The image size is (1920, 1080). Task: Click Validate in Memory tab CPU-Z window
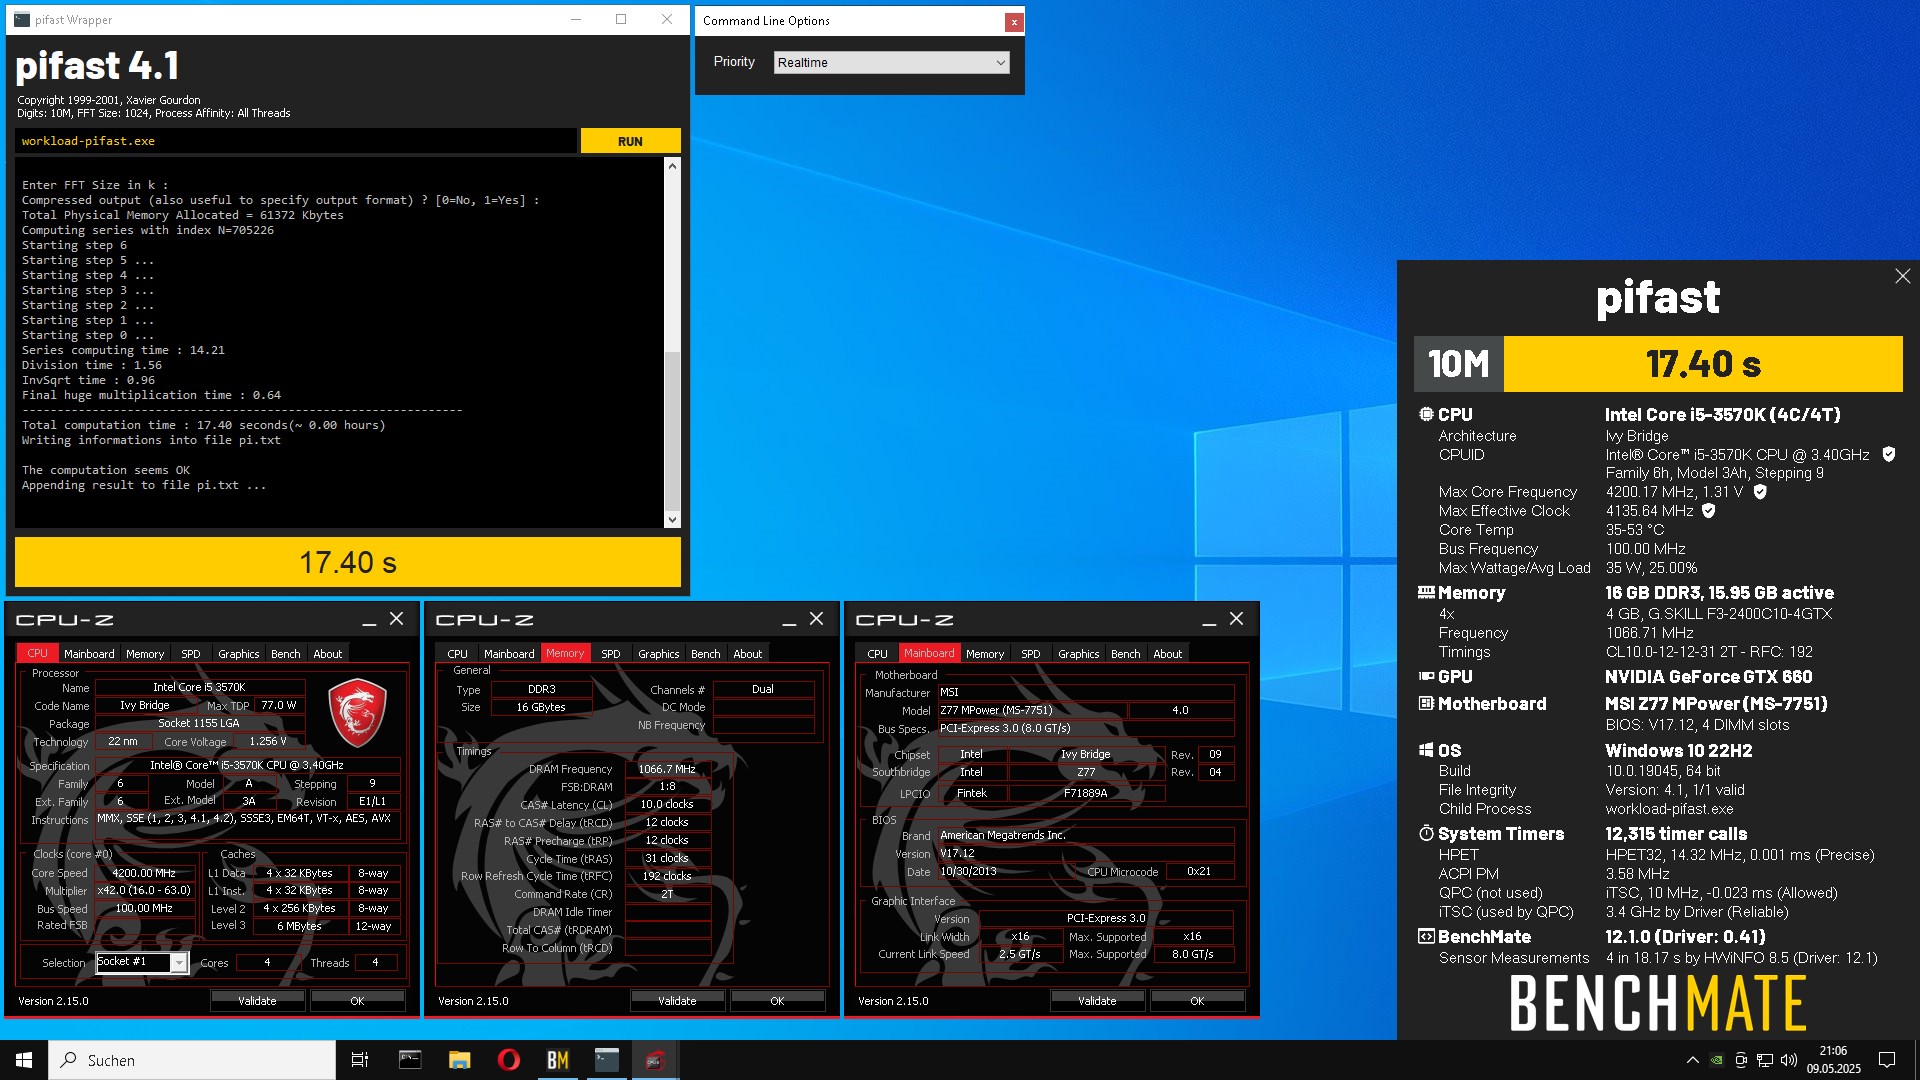click(x=677, y=1000)
